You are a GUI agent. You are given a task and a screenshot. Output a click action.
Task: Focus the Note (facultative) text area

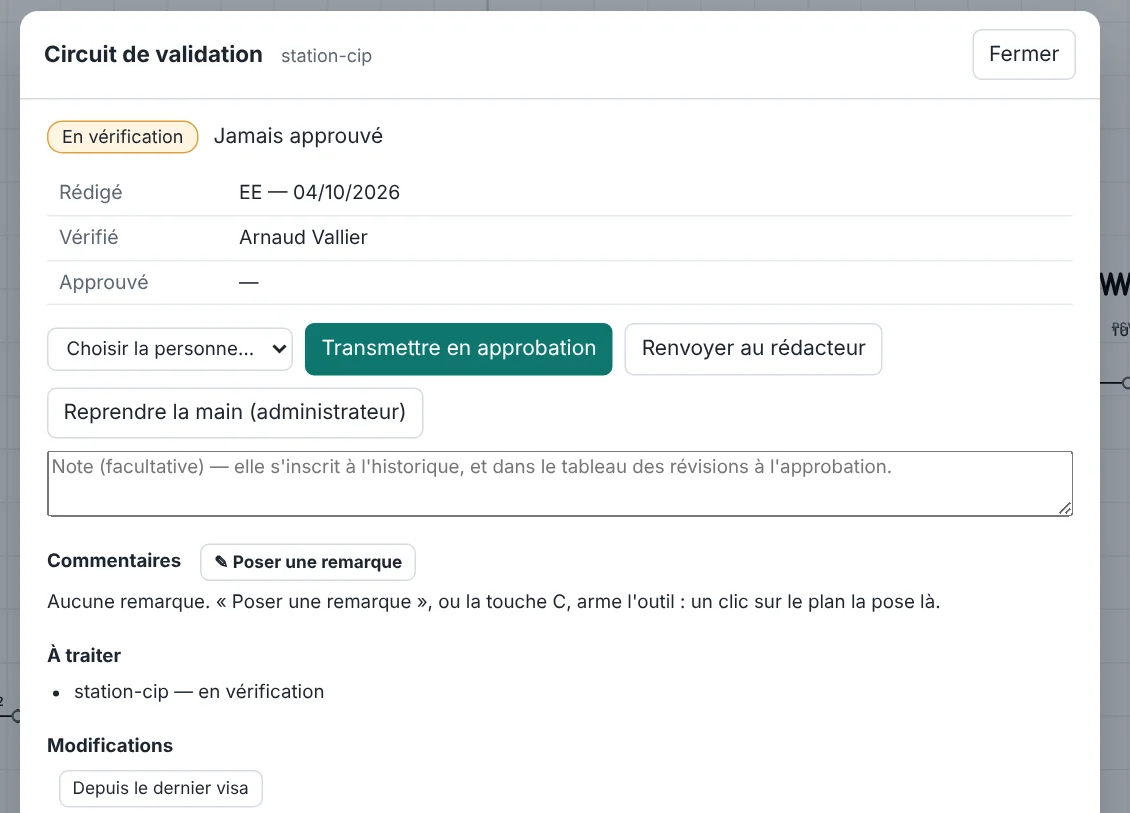560,484
